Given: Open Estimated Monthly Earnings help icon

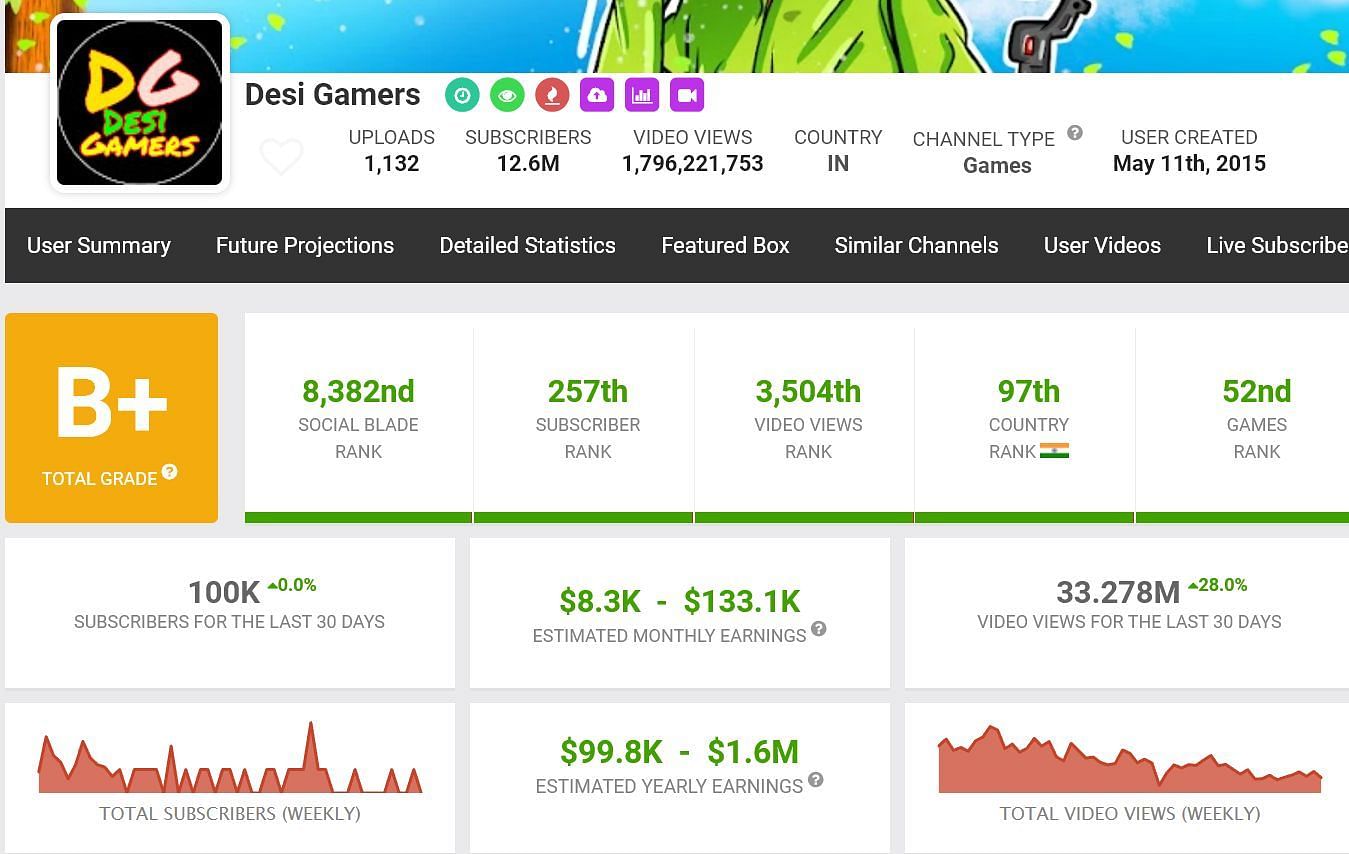Looking at the screenshot, I should coord(819,629).
